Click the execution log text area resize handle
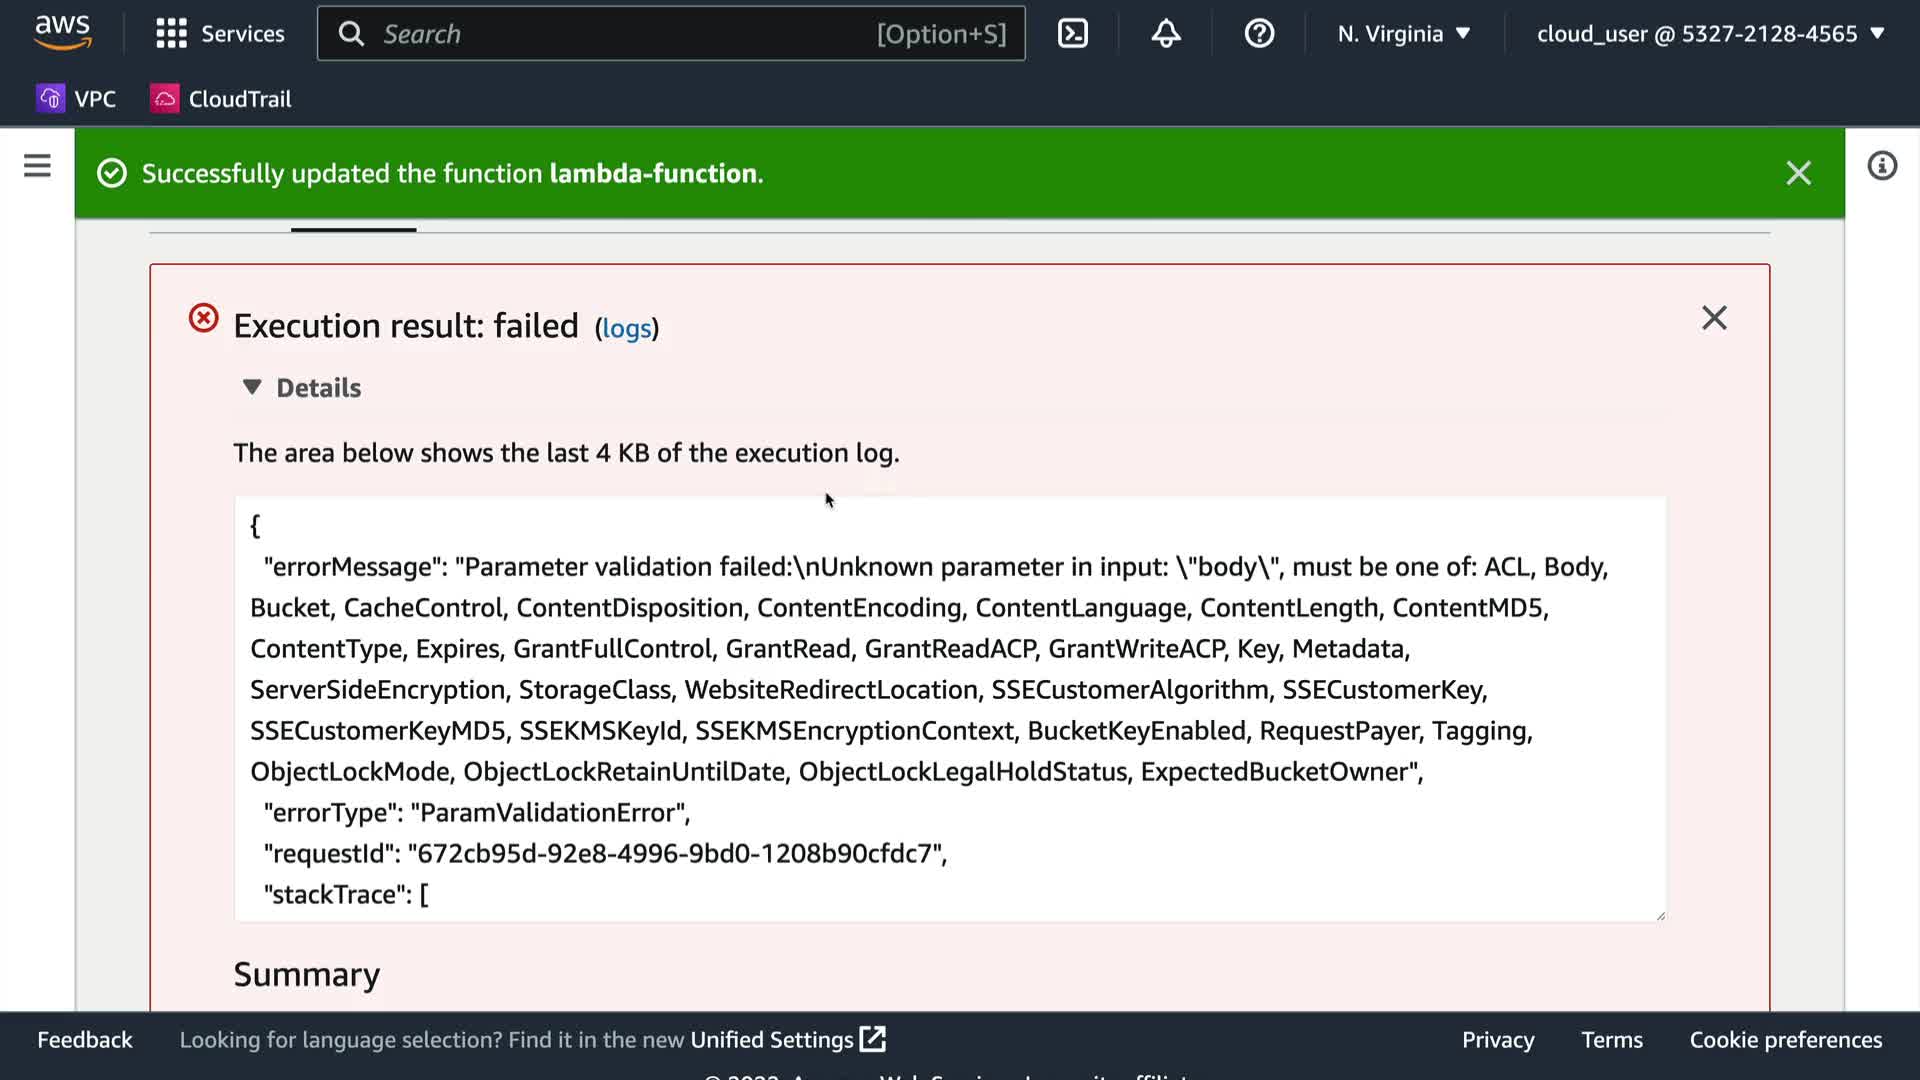This screenshot has height=1080, width=1920. pyautogui.click(x=1660, y=916)
